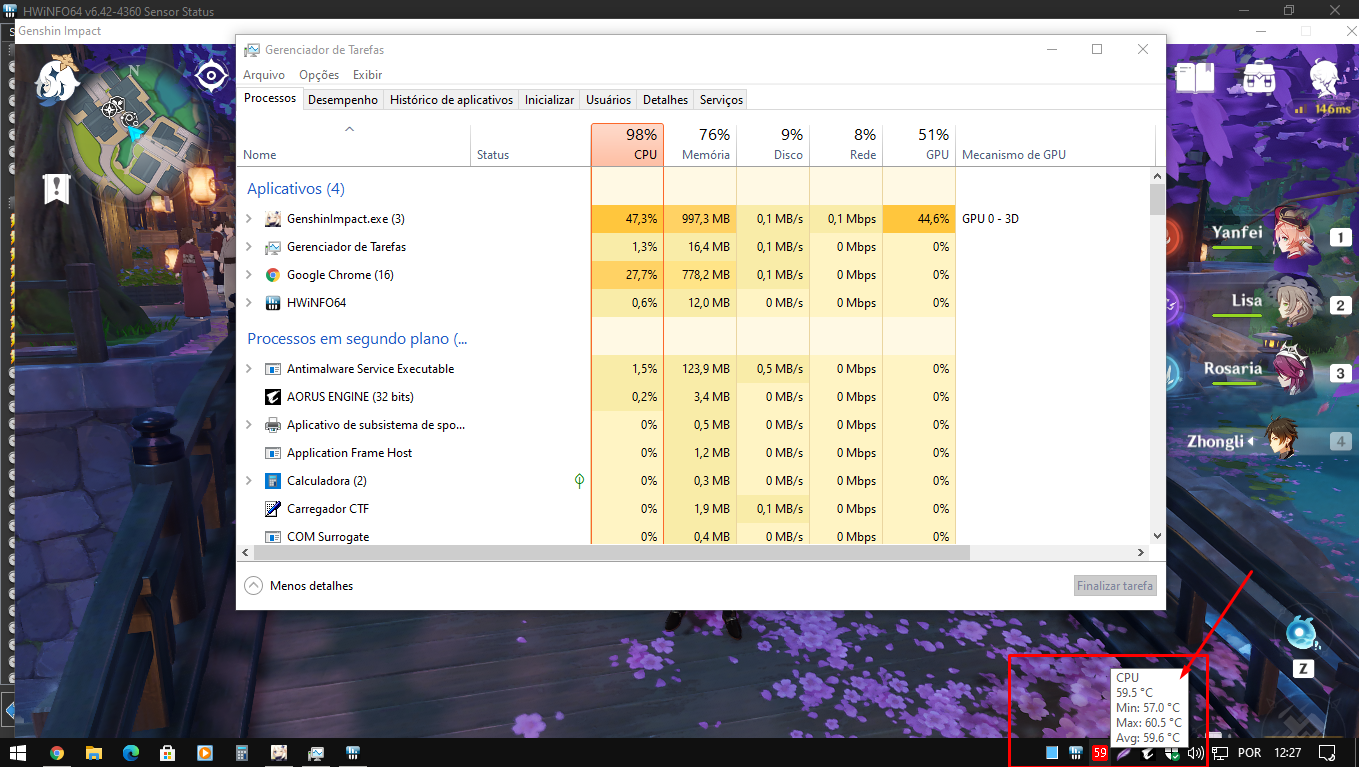Collapse view with Menos detalhes
The image size is (1359, 767).
(299, 586)
